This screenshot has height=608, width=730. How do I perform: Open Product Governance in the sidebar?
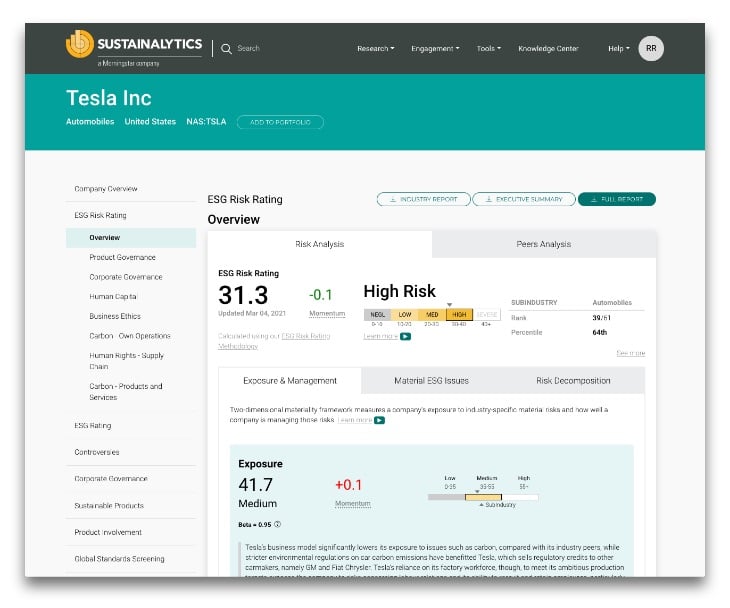(x=122, y=257)
